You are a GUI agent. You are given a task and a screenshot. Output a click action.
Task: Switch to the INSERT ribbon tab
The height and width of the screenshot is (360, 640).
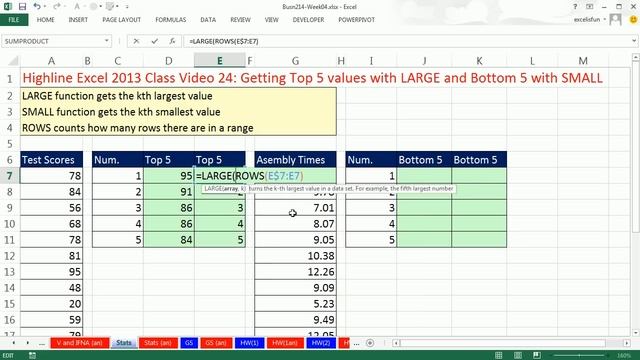click(78, 20)
